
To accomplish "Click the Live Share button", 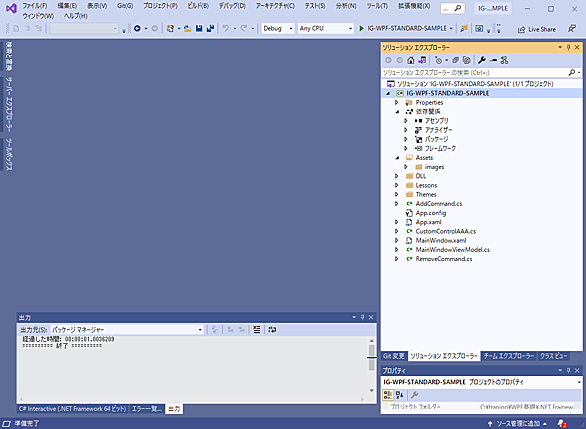I will point(537,29).
